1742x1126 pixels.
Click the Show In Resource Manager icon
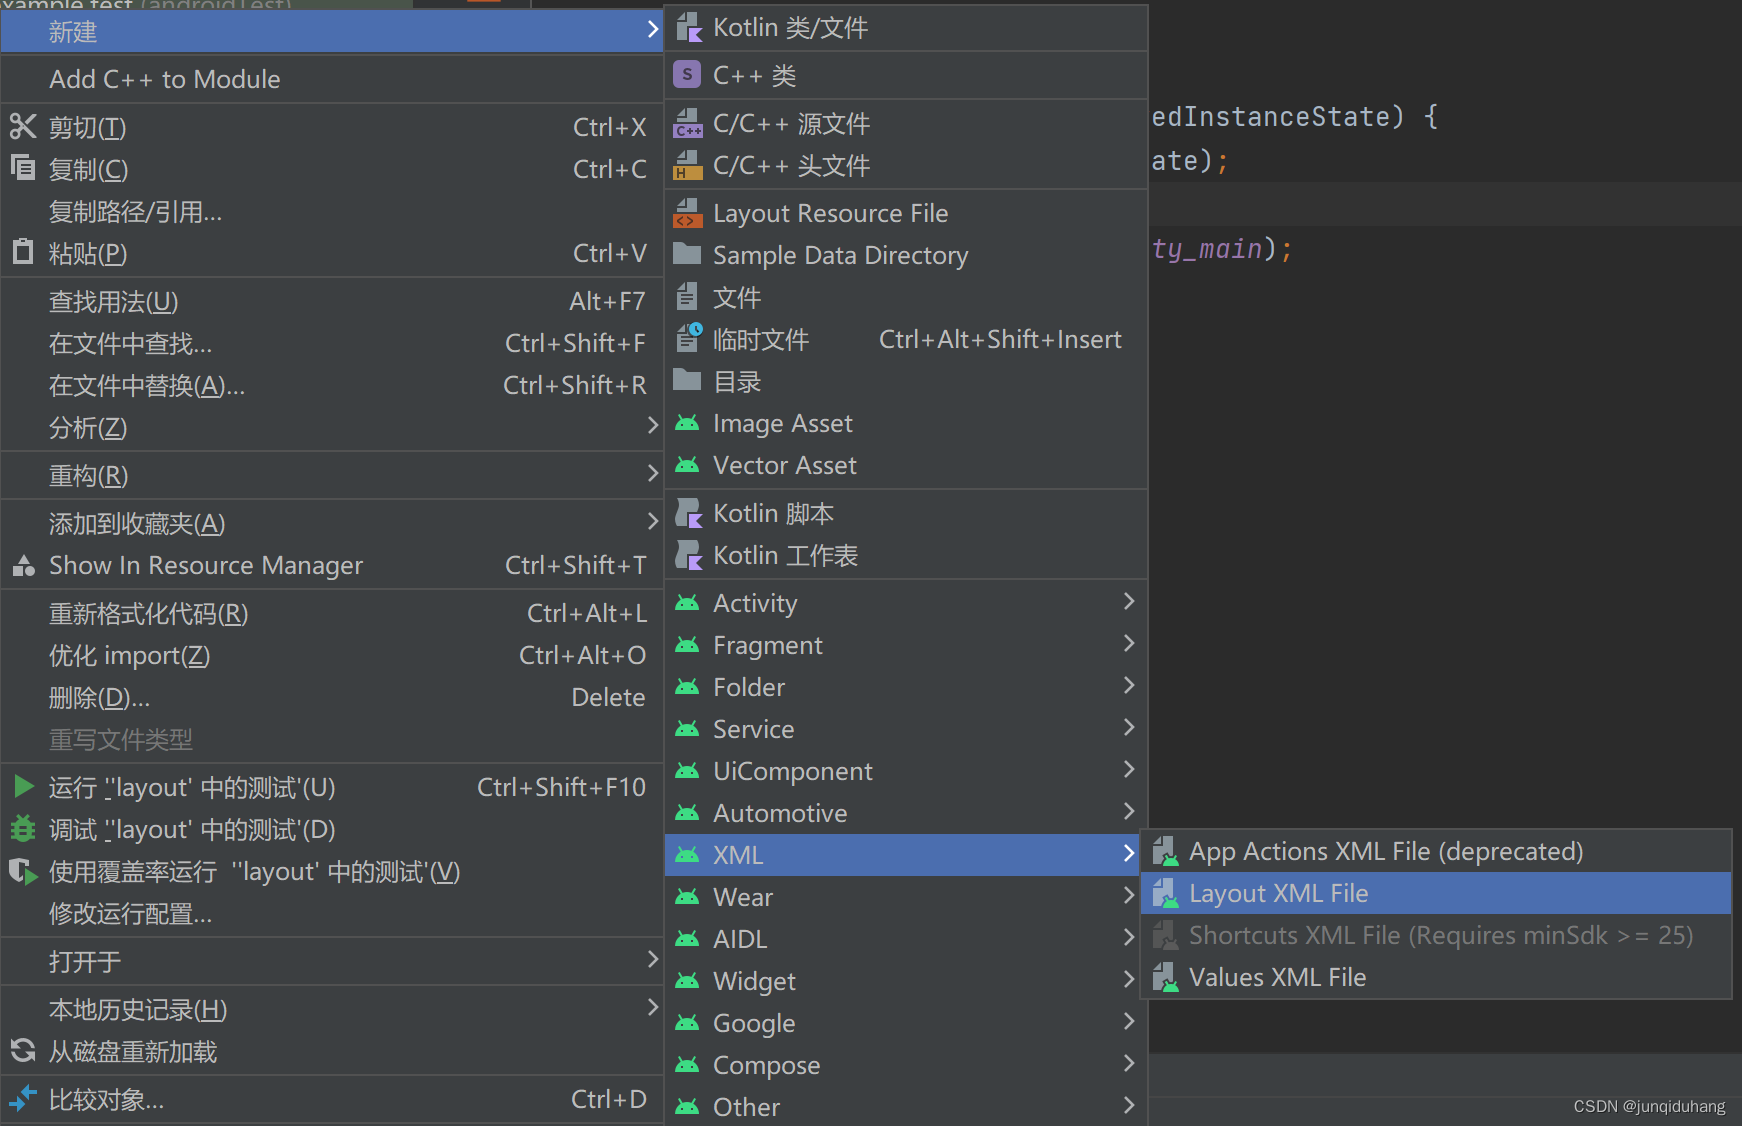click(23, 566)
